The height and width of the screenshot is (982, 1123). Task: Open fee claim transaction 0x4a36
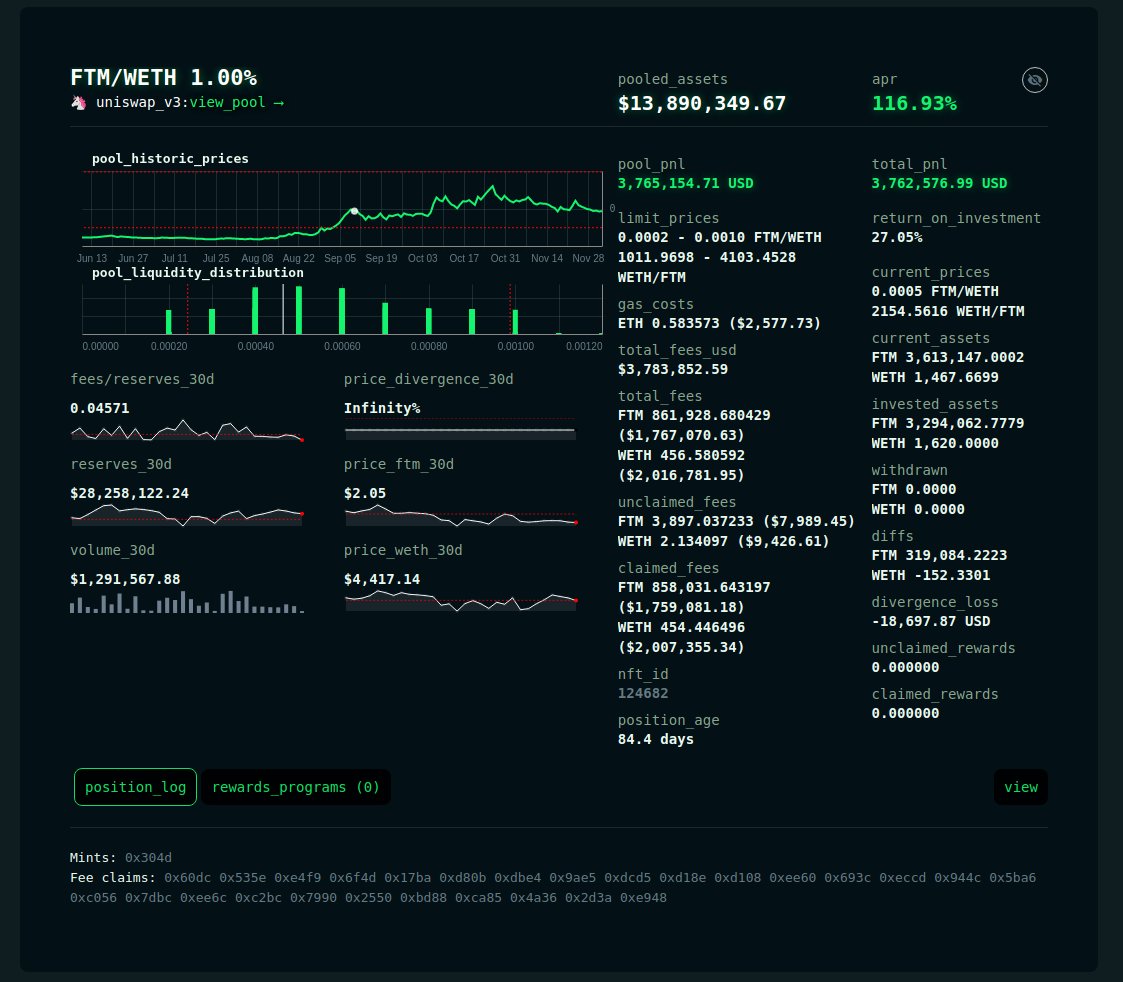pos(534,897)
